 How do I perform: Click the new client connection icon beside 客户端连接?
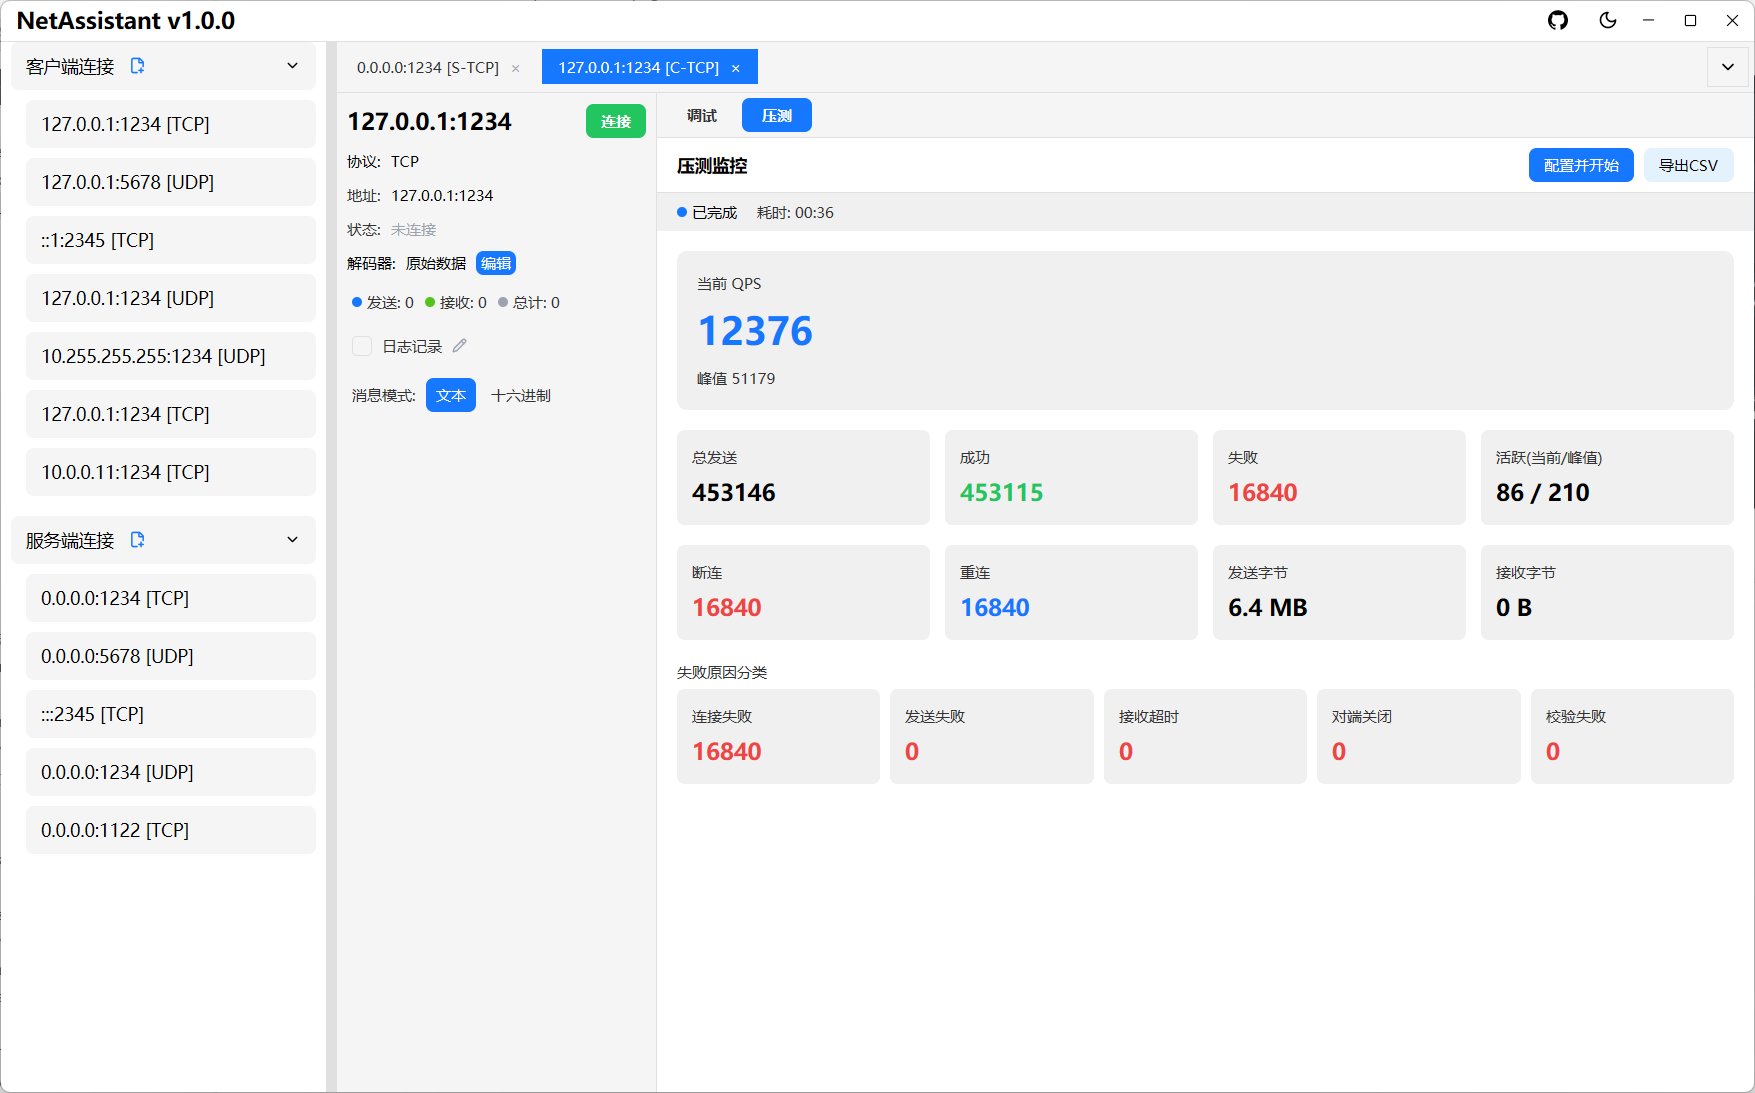pyautogui.click(x=138, y=66)
